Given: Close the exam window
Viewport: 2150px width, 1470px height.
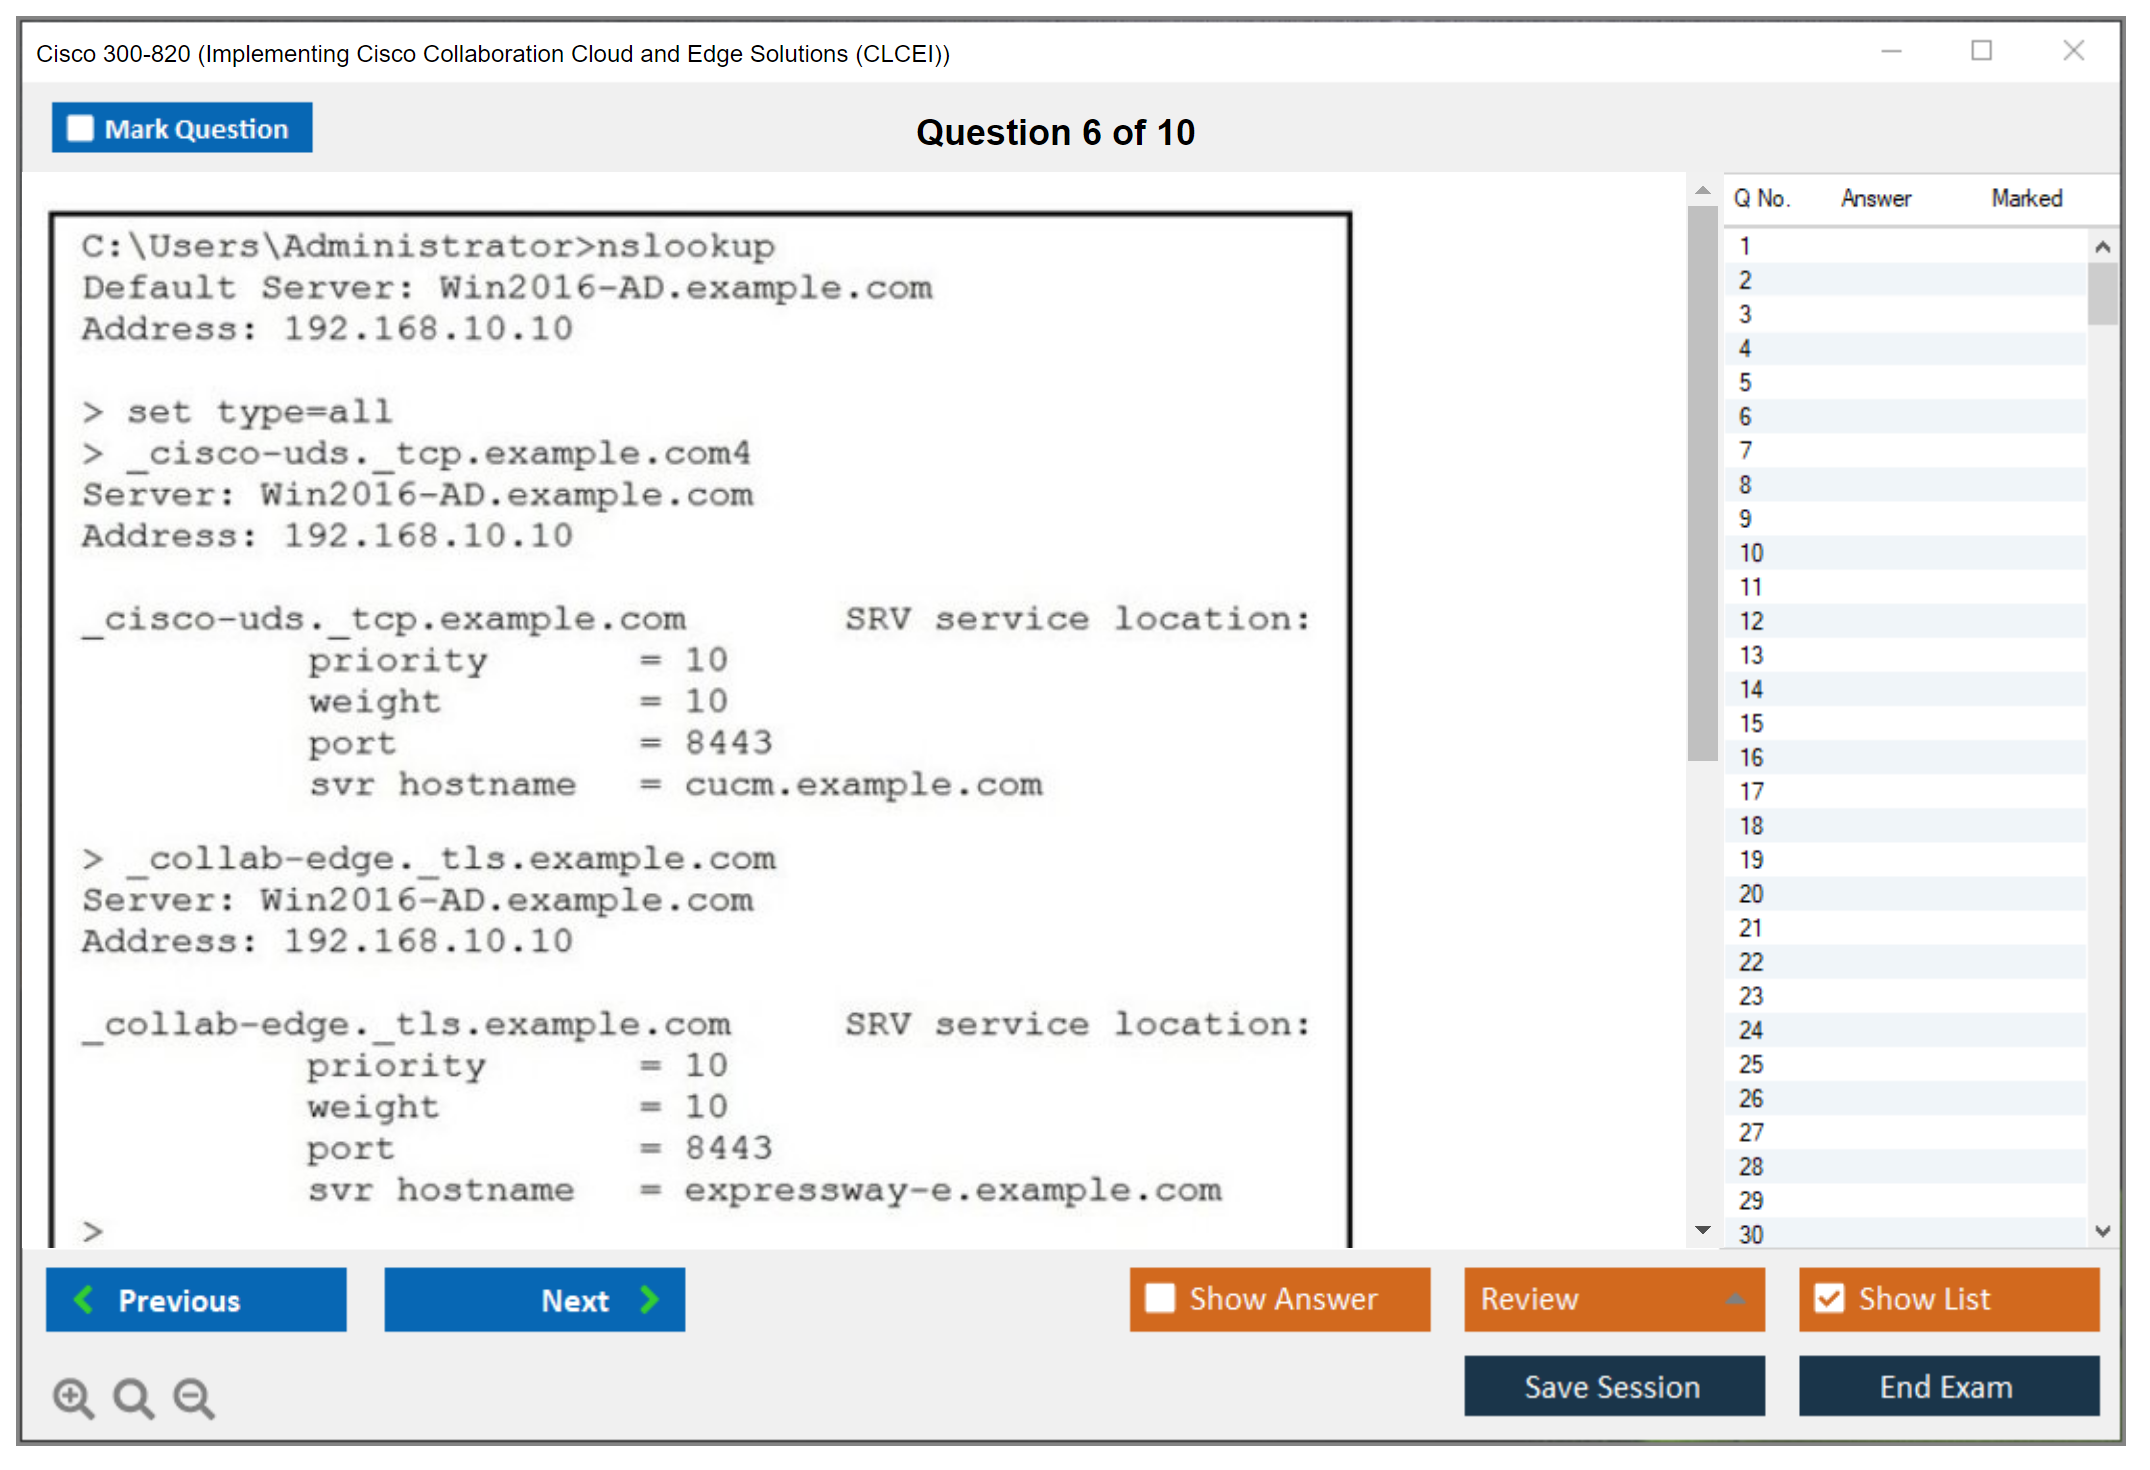Looking at the screenshot, I should coord(2073,51).
